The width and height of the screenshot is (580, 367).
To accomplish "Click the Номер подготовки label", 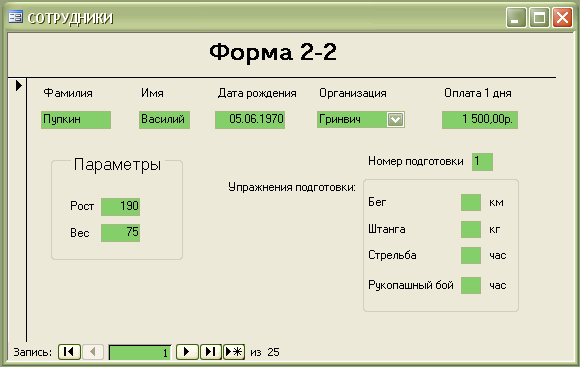I will click(x=416, y=161).
